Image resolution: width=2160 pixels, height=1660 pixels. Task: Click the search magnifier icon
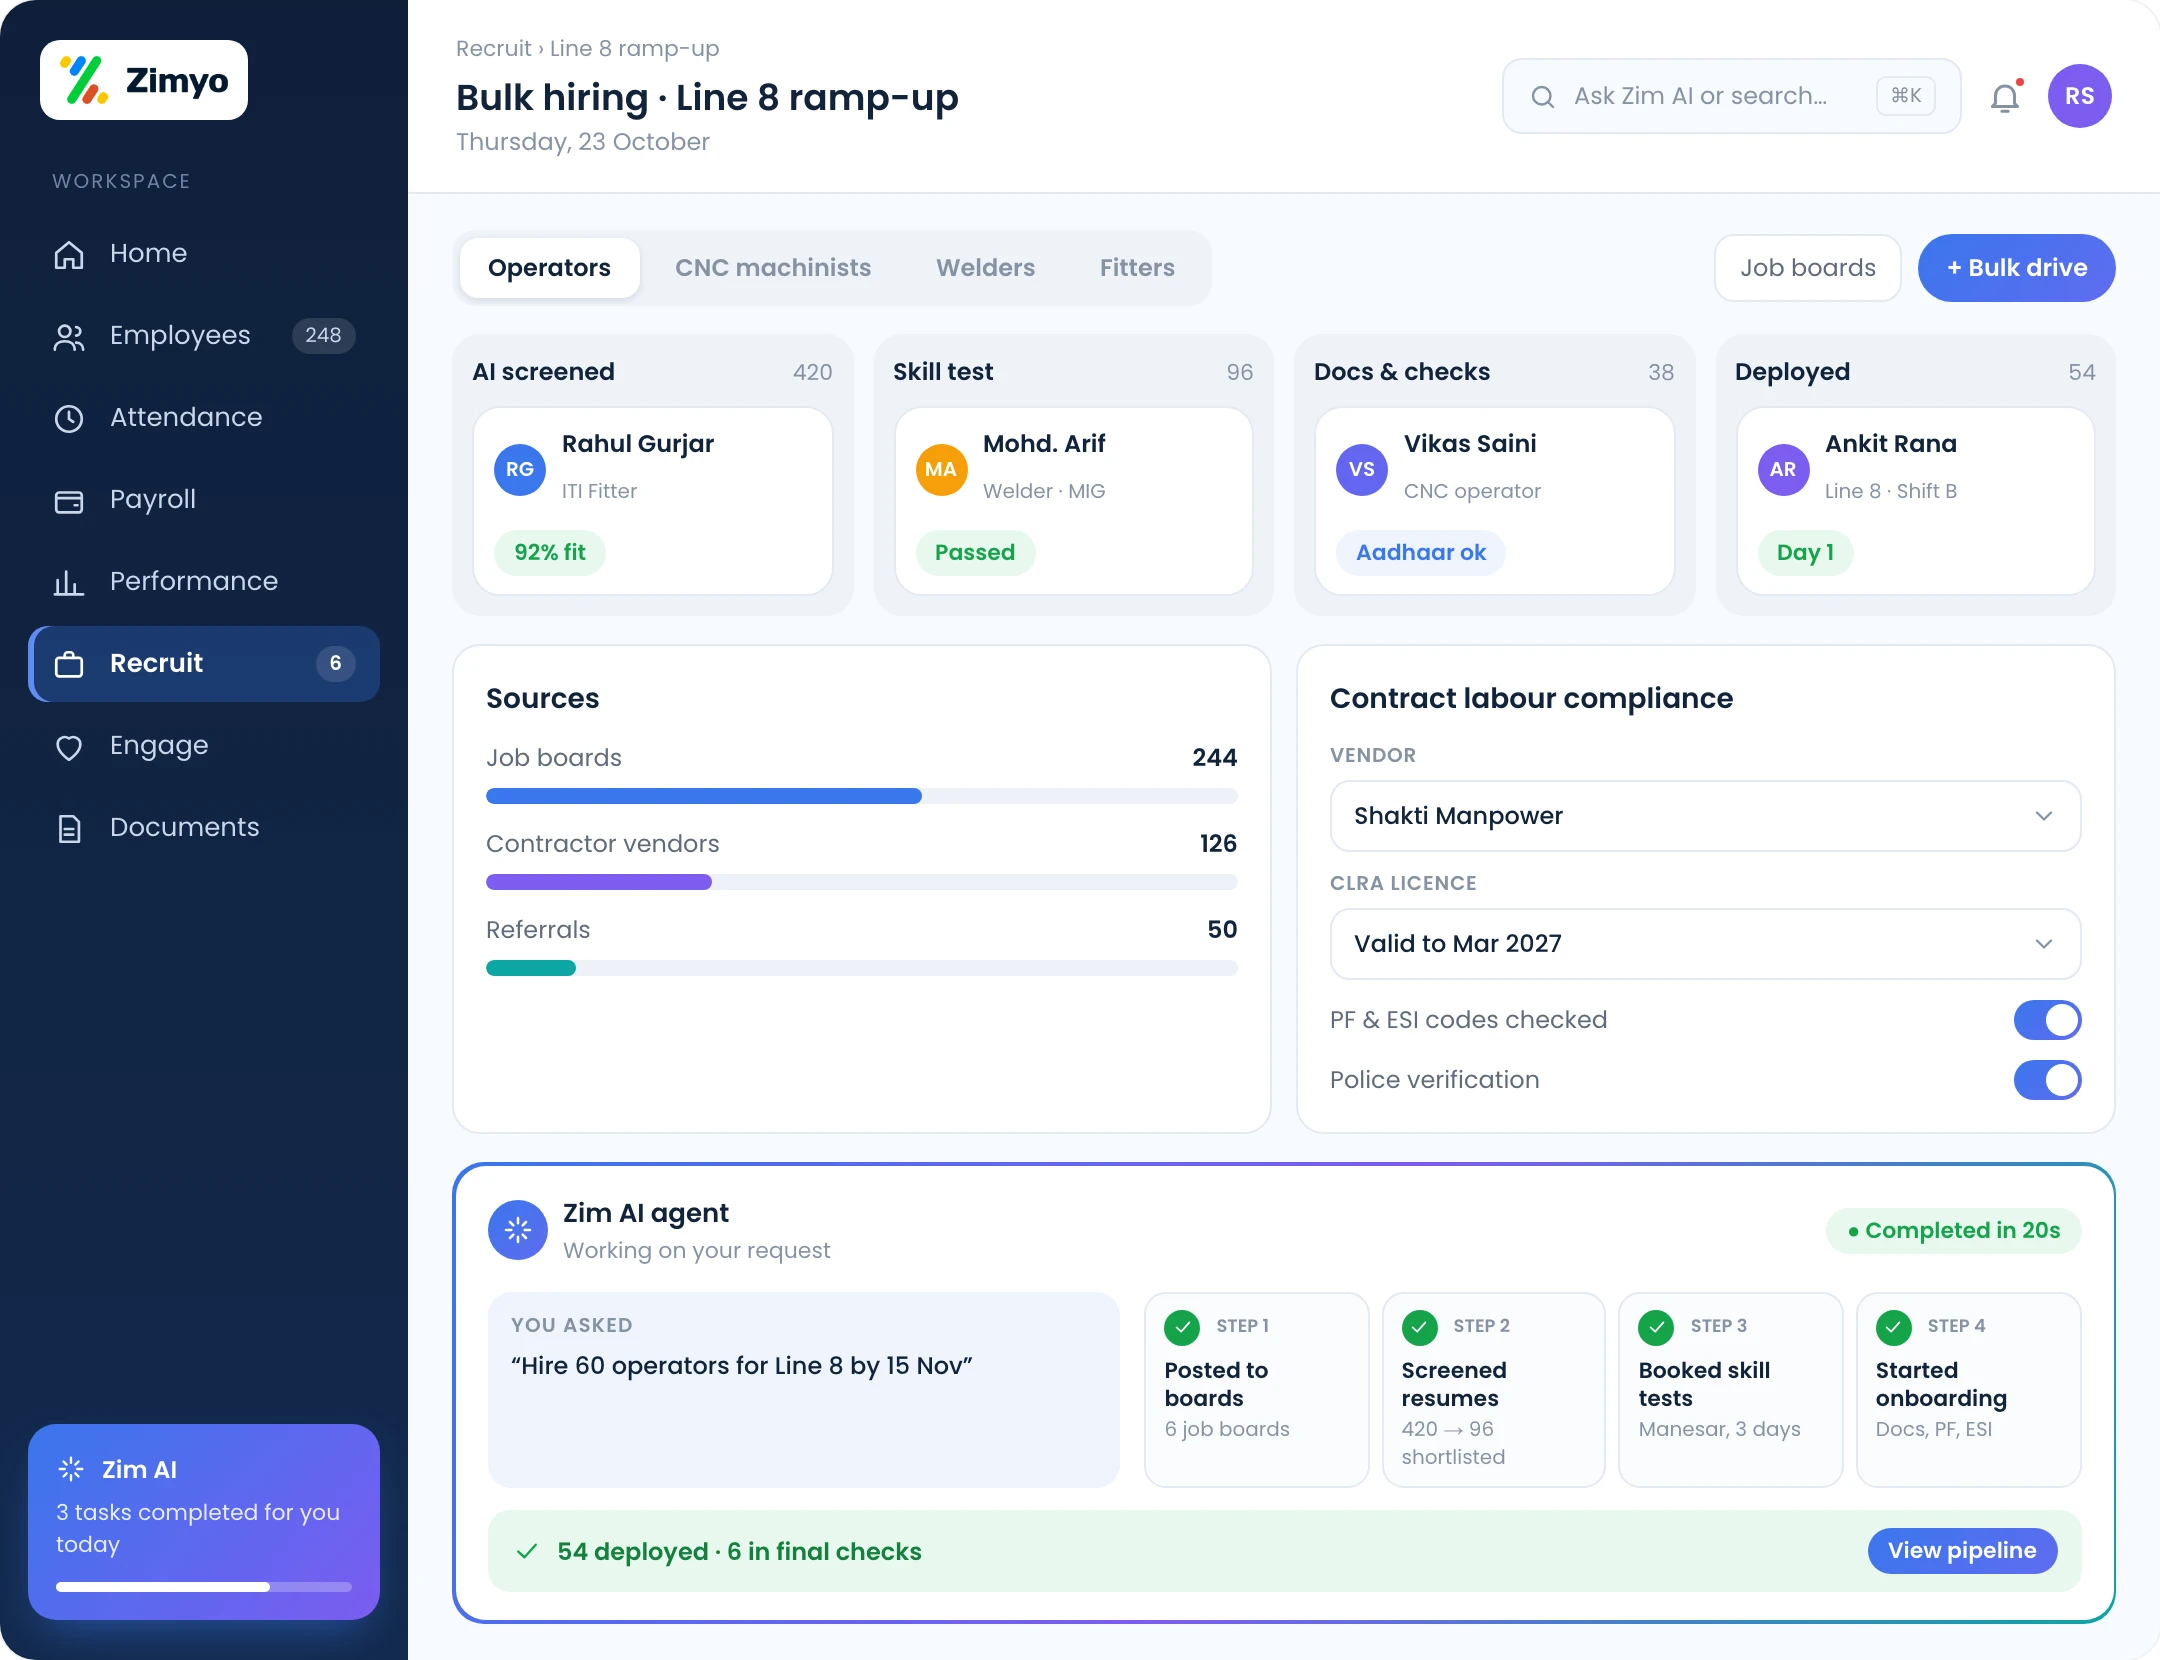1543,97
